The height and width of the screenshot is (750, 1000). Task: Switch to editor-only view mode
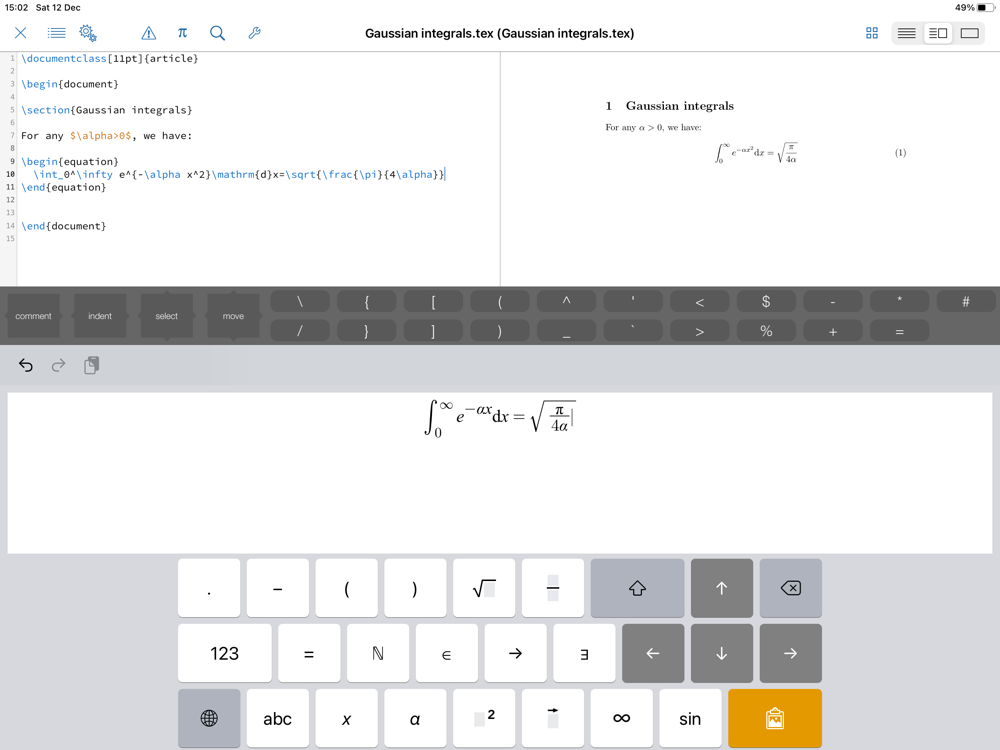(906, 33)
